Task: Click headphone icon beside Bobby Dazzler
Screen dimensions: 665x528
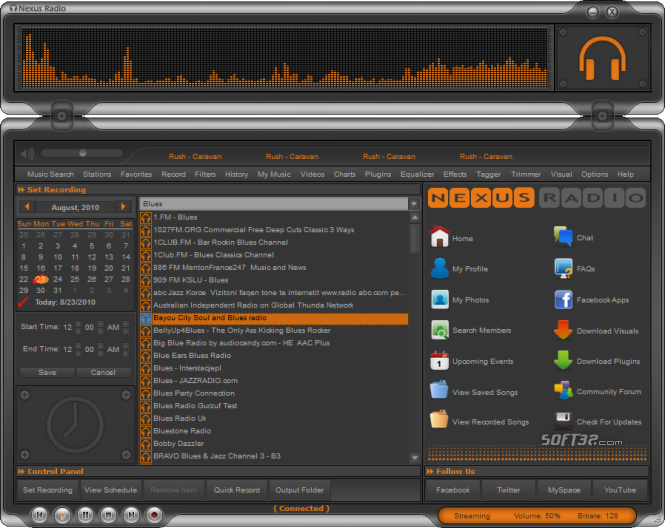Action: pos(146,444)
